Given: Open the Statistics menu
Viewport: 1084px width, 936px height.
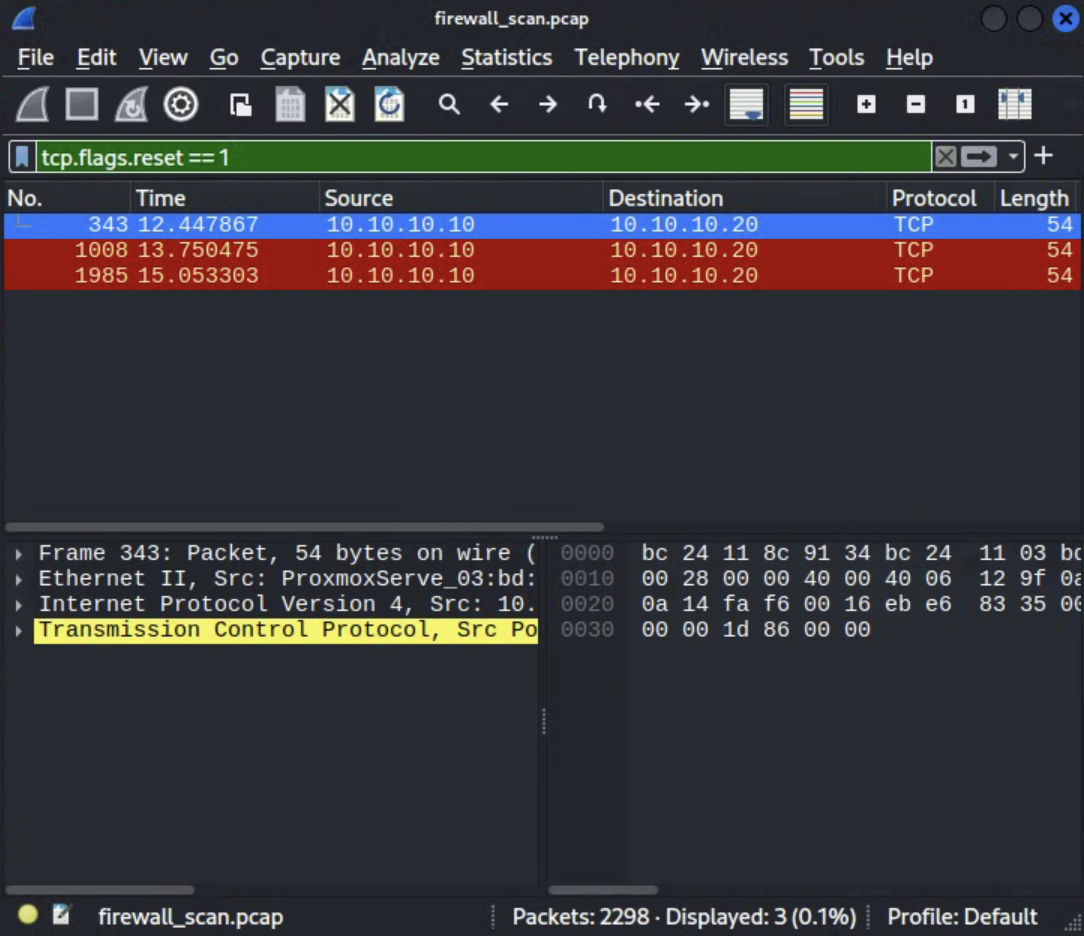Looking at the screenshot, I should (x=507, y=58).
